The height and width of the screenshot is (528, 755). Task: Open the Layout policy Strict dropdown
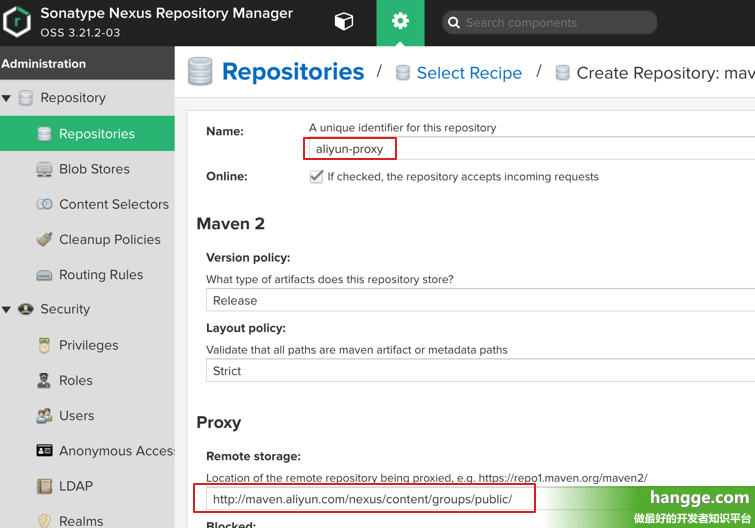click(x=481, y=371)
